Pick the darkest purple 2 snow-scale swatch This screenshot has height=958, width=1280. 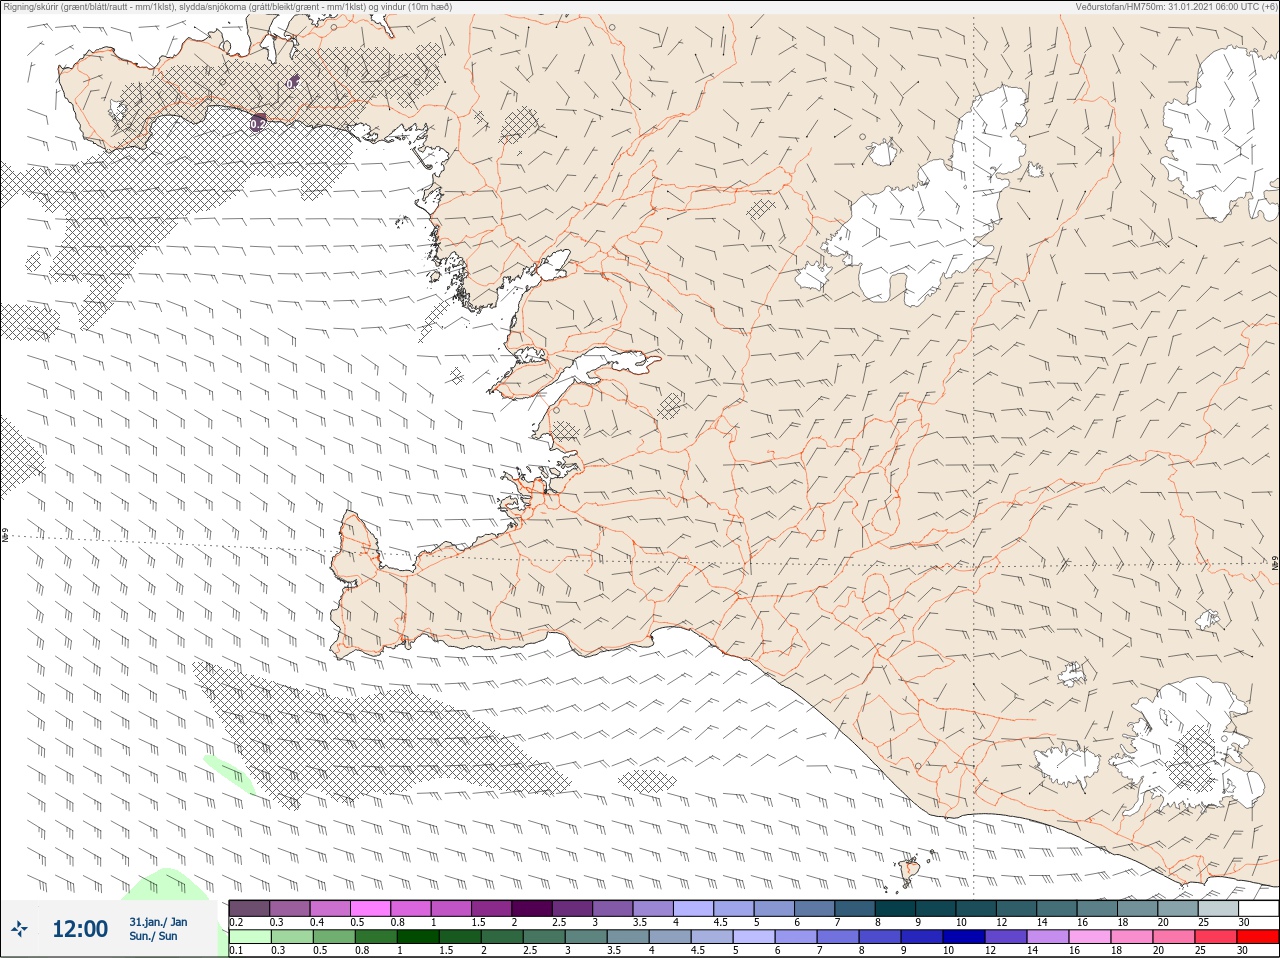(x=532, y=908)
